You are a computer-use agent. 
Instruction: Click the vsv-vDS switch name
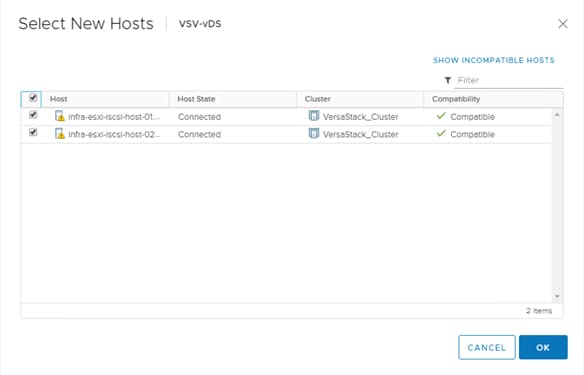(x=200, y=23)
